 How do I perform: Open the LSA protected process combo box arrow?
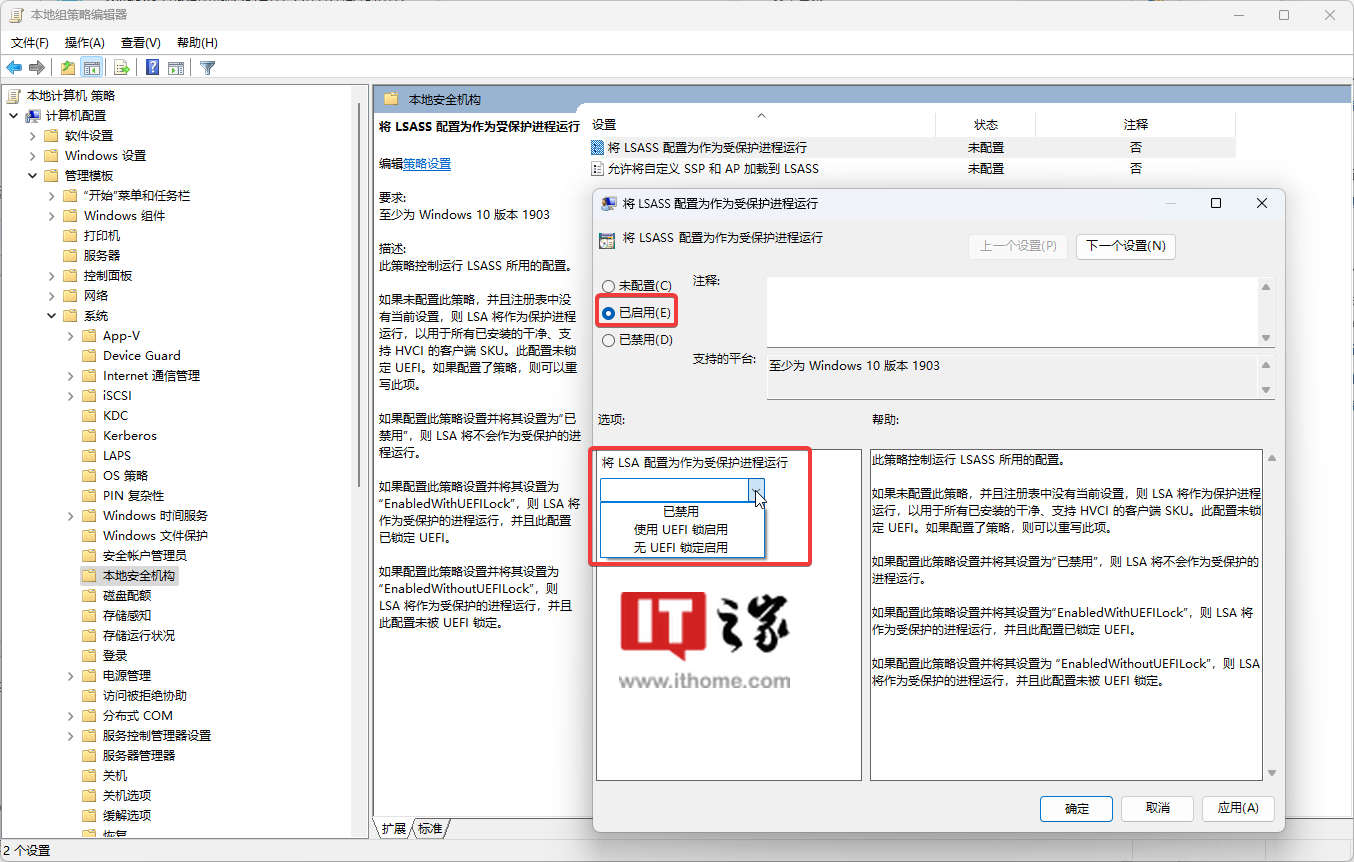757,489
